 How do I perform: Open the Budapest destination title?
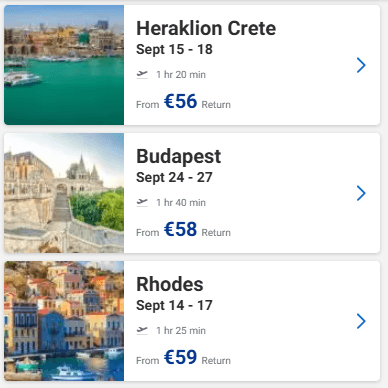(179, 157)
